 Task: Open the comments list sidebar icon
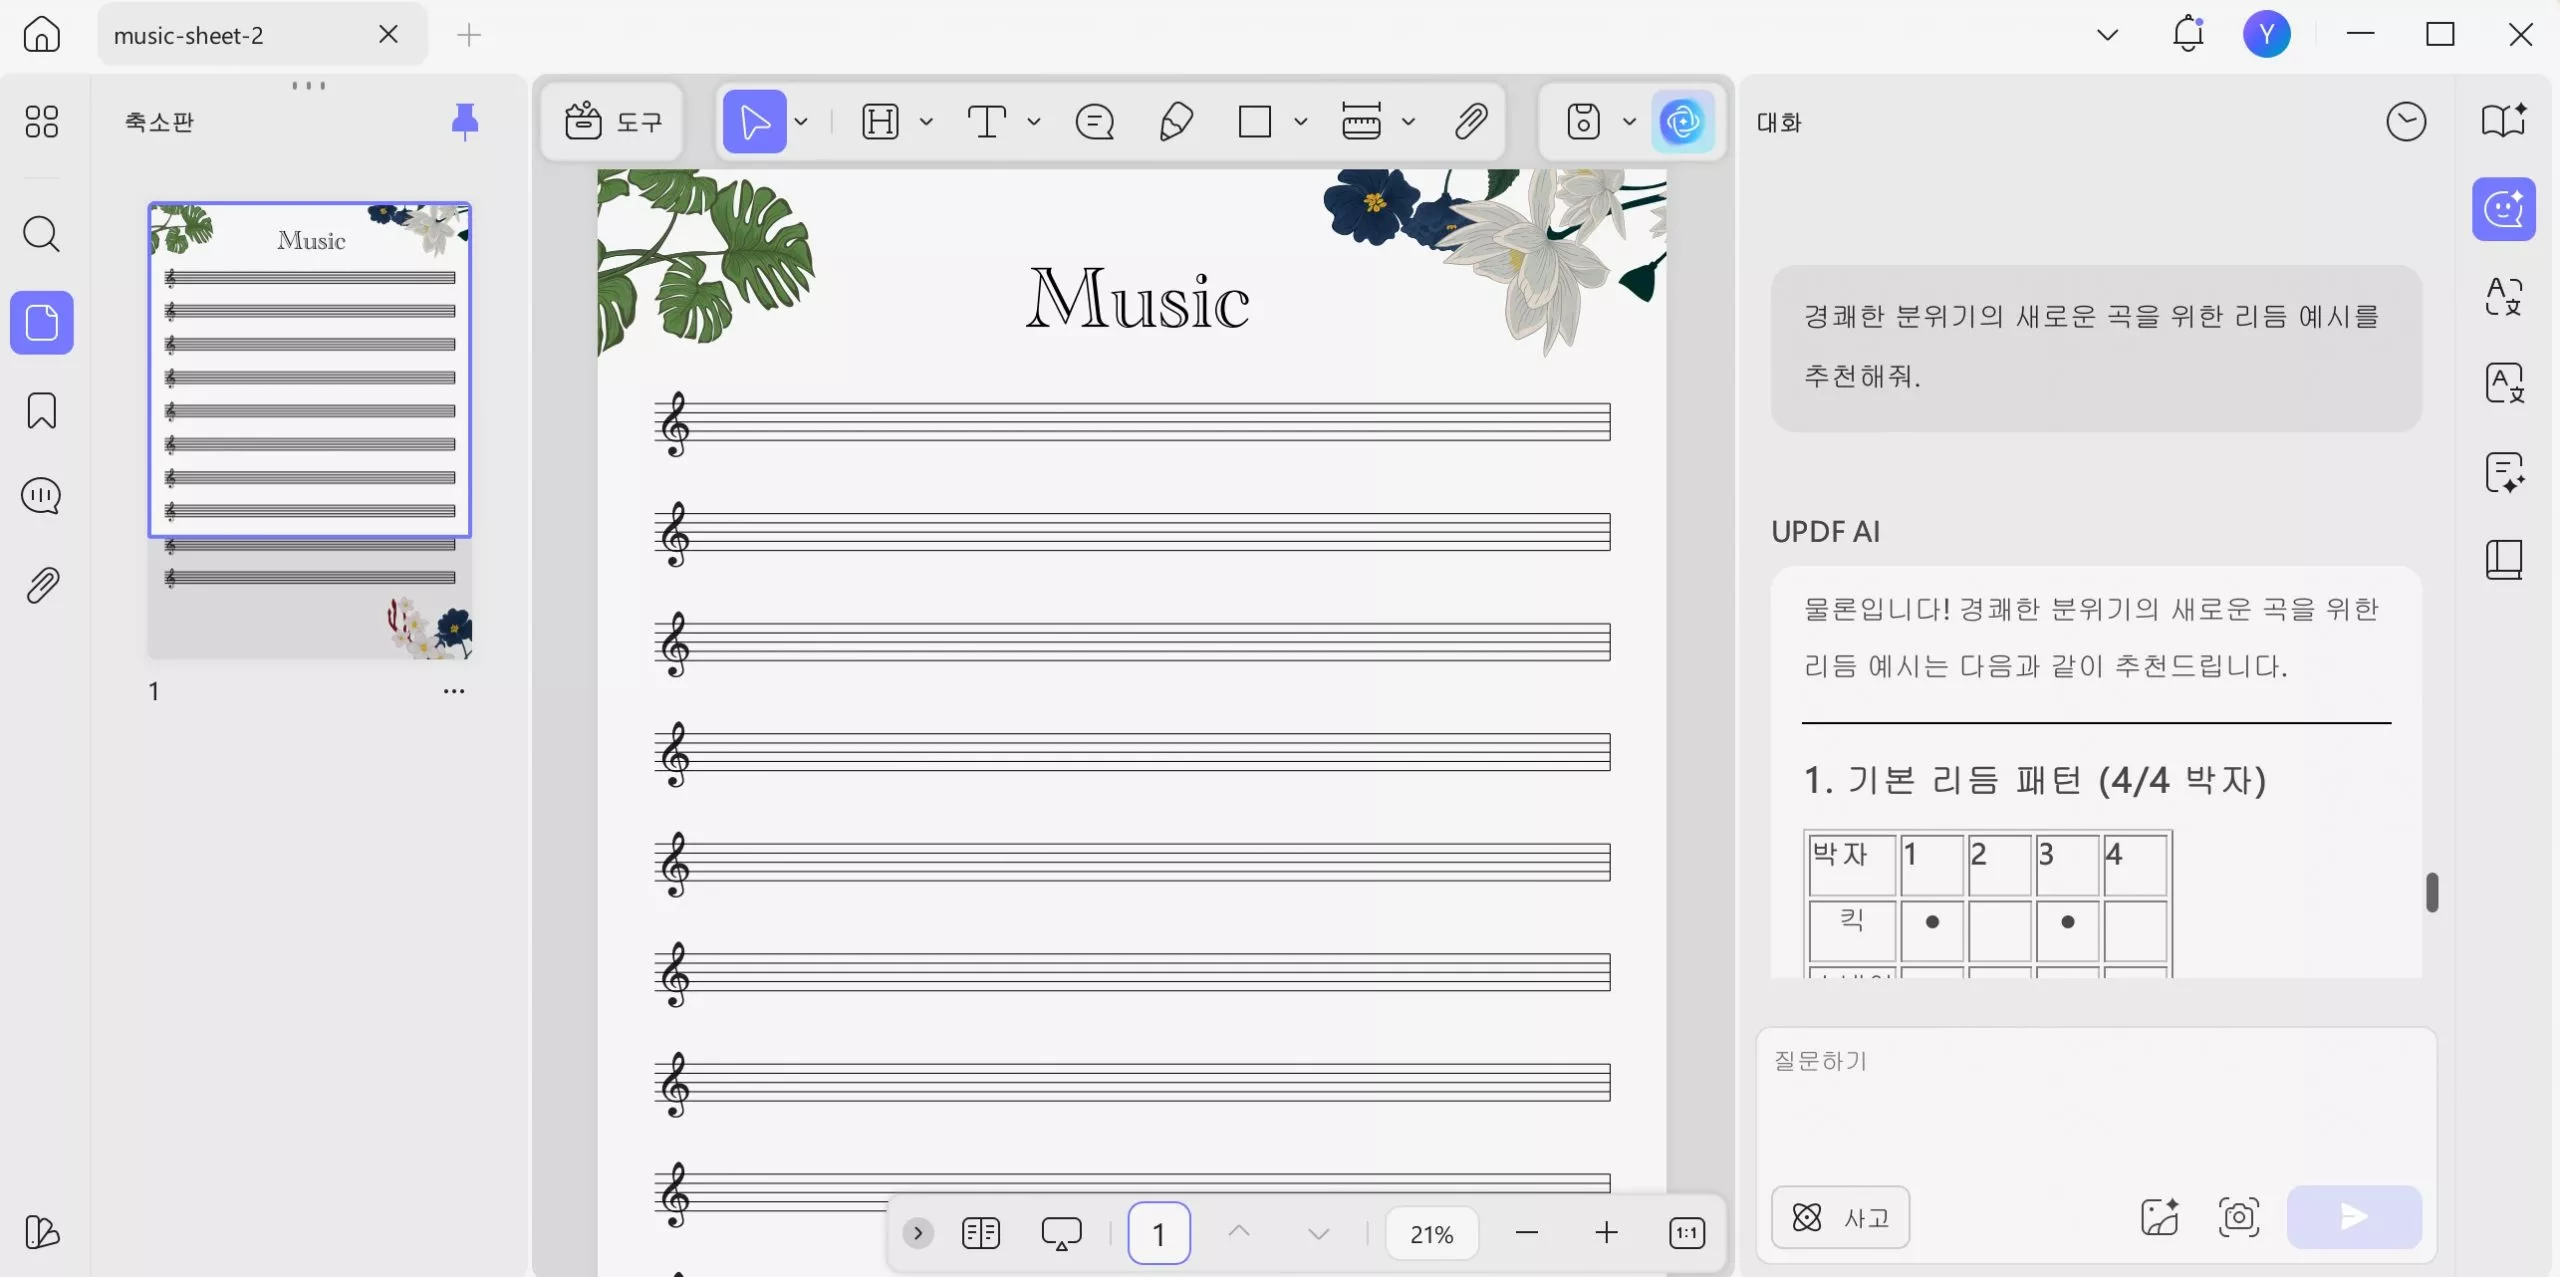click(41, 496)
